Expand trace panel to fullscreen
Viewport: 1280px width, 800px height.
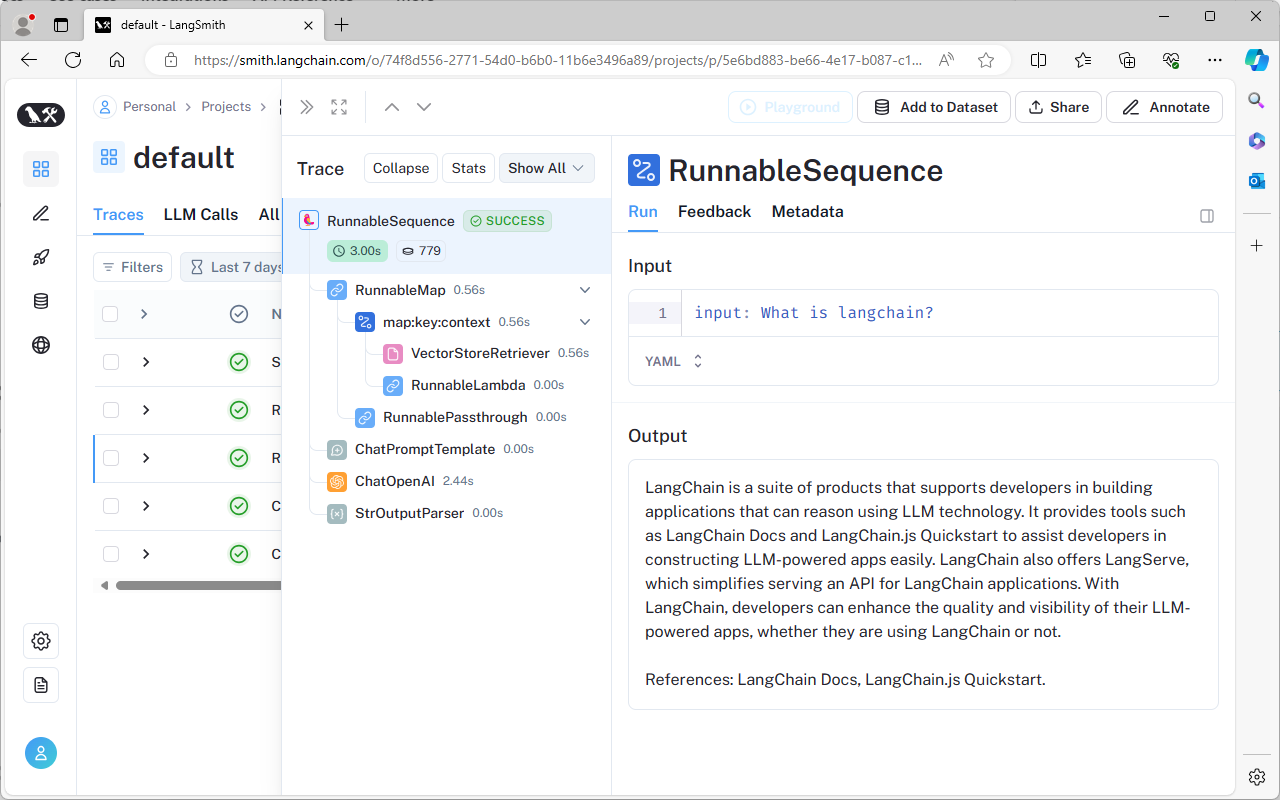pos(339,107)
